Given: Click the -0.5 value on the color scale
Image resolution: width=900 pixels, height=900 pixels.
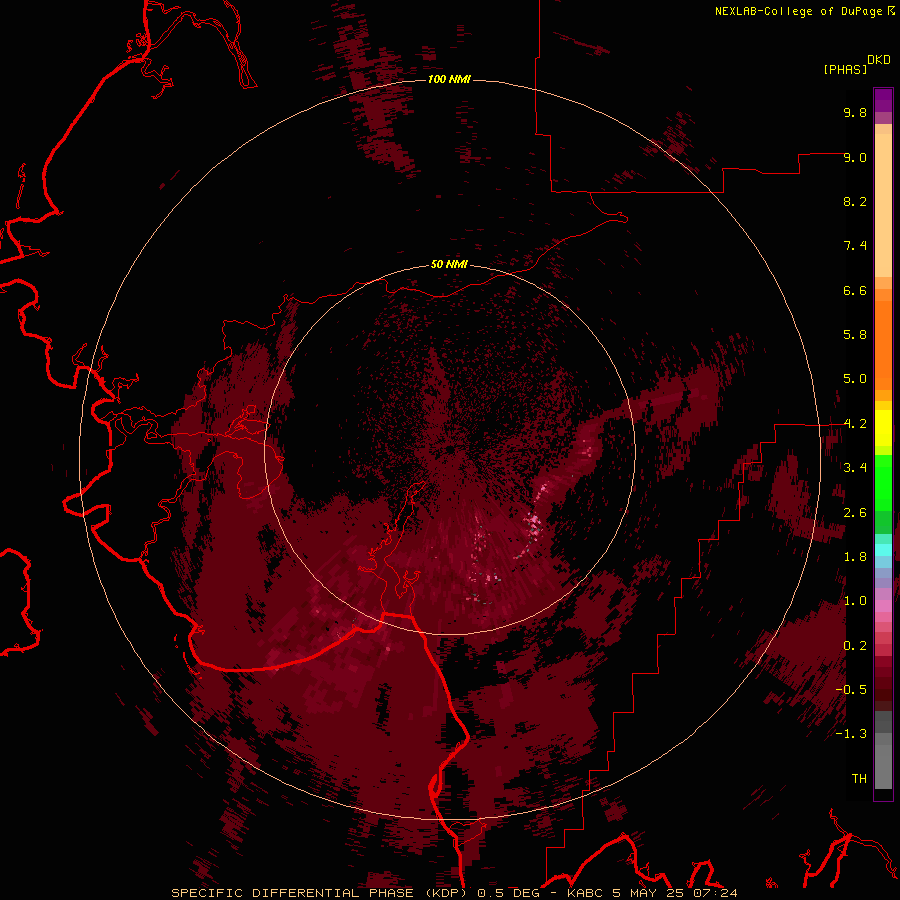Looking at the screenshot, I should pos(851,690).
